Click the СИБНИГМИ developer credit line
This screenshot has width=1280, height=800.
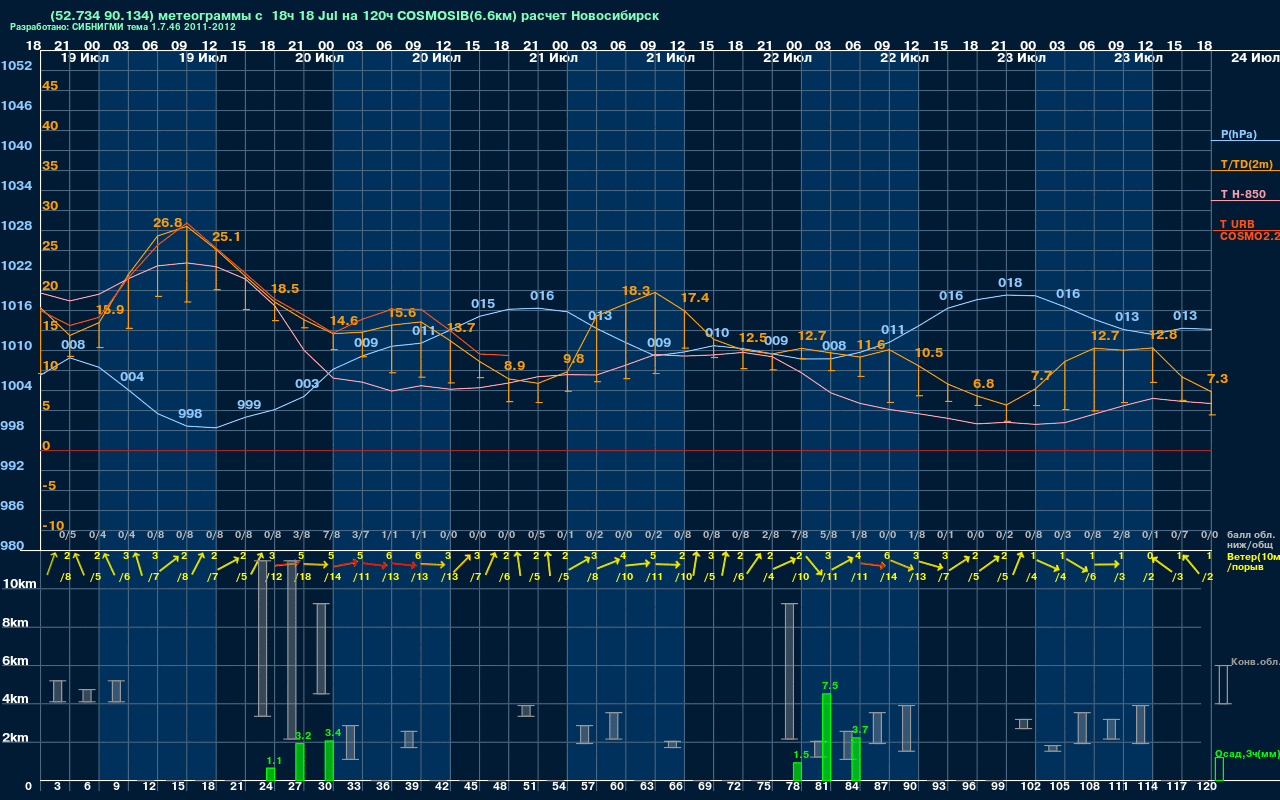click(x=123, y=27)
